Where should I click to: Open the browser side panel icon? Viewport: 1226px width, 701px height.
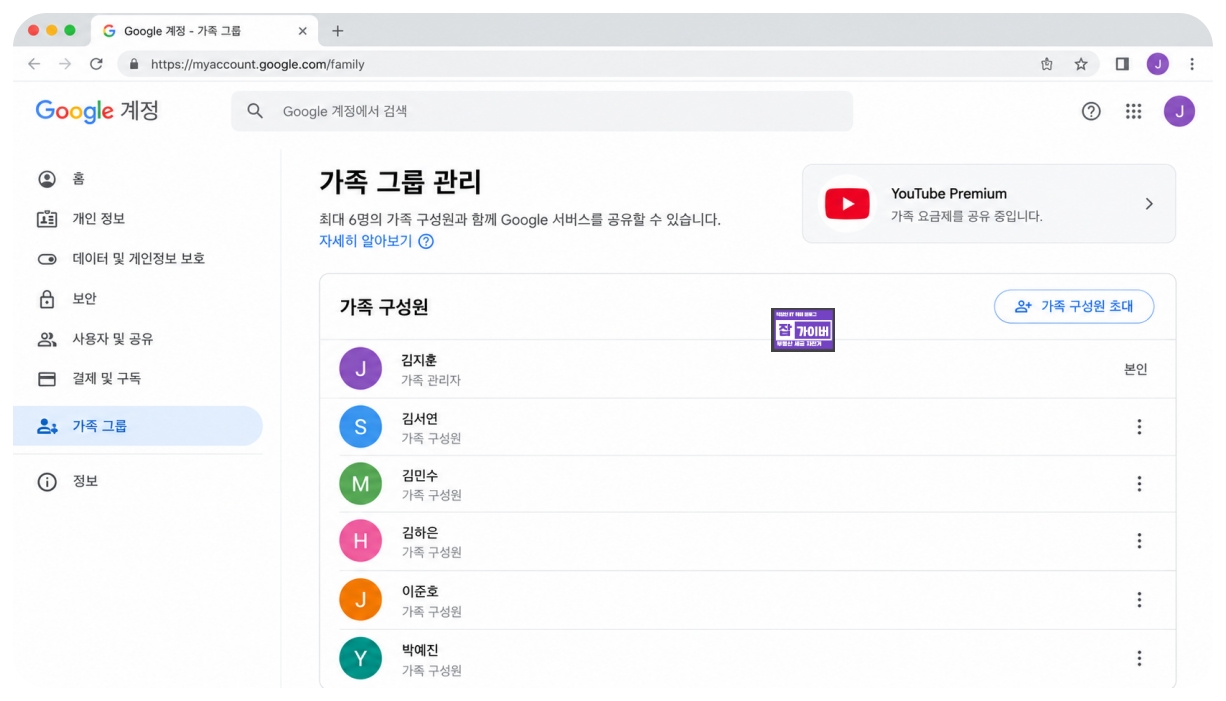pyautogui.click(x=1122, y=64)
